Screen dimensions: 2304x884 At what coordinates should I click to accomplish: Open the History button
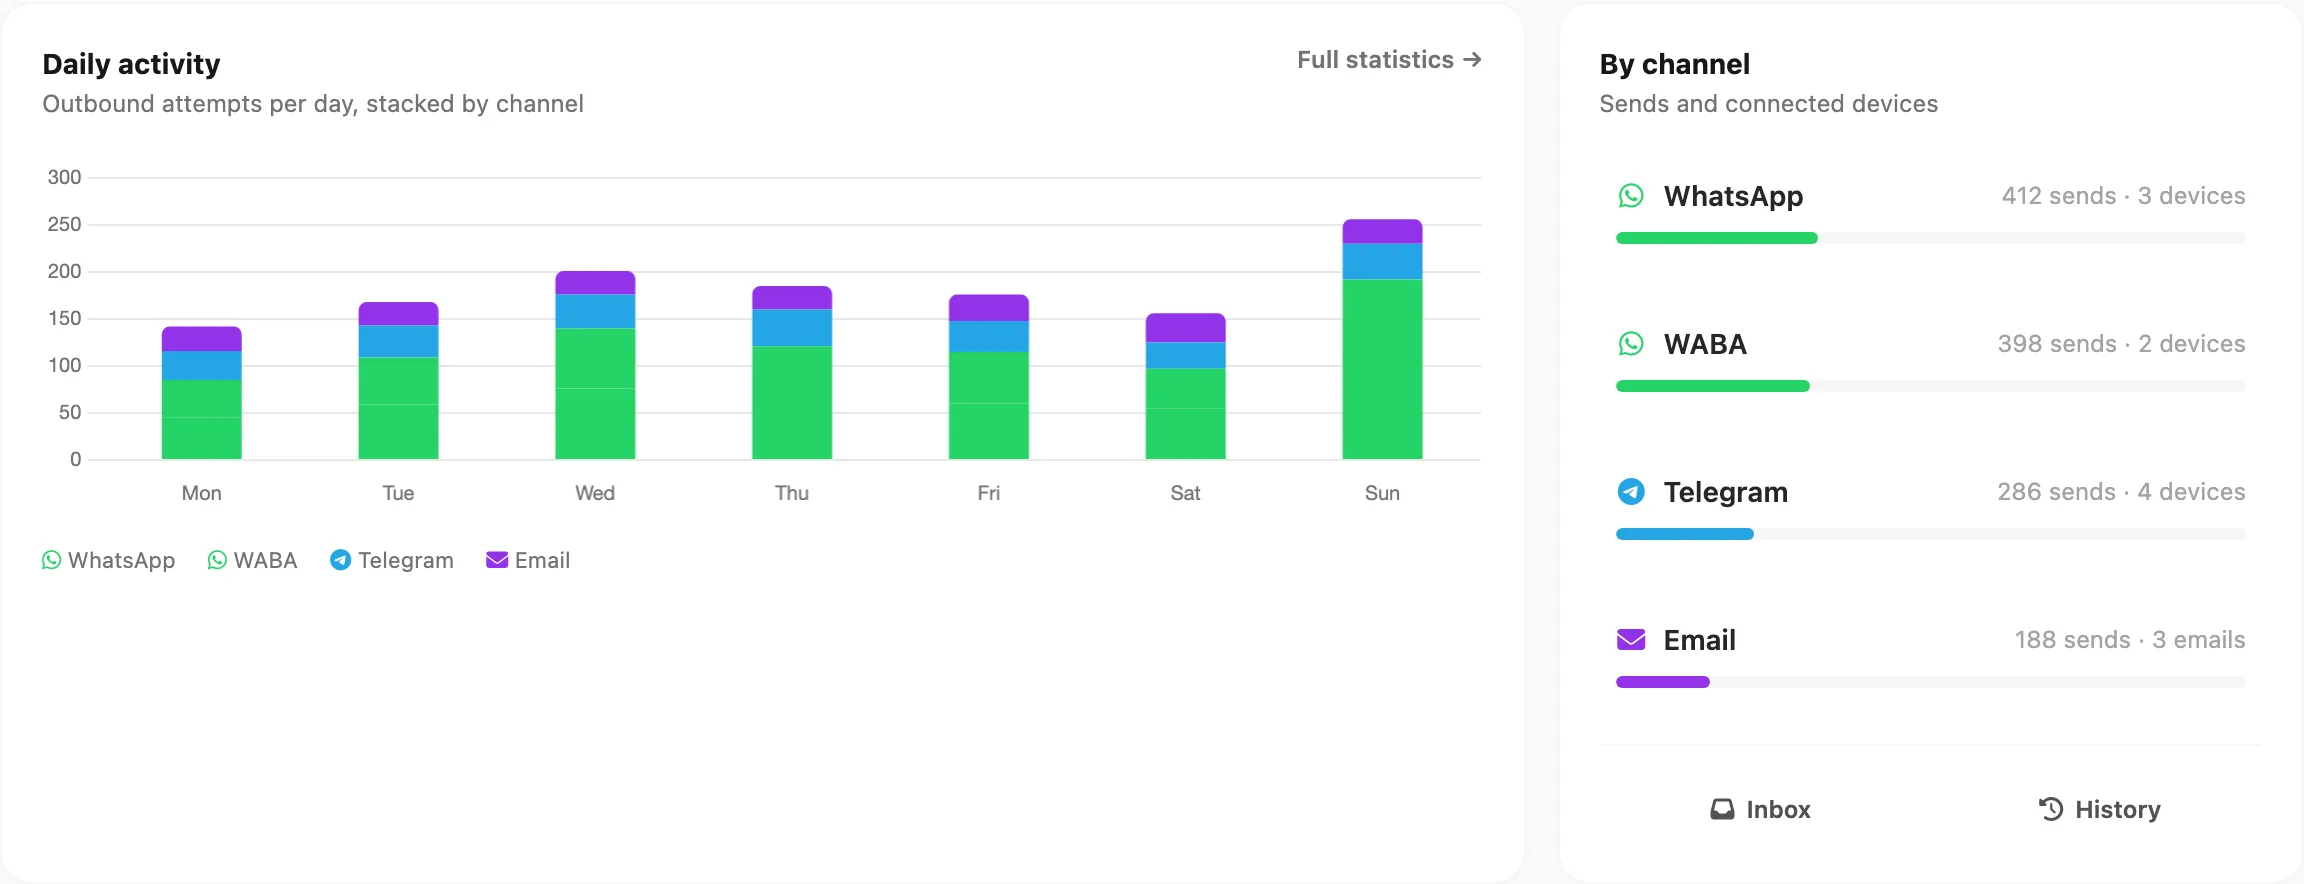pos(2099,809)
